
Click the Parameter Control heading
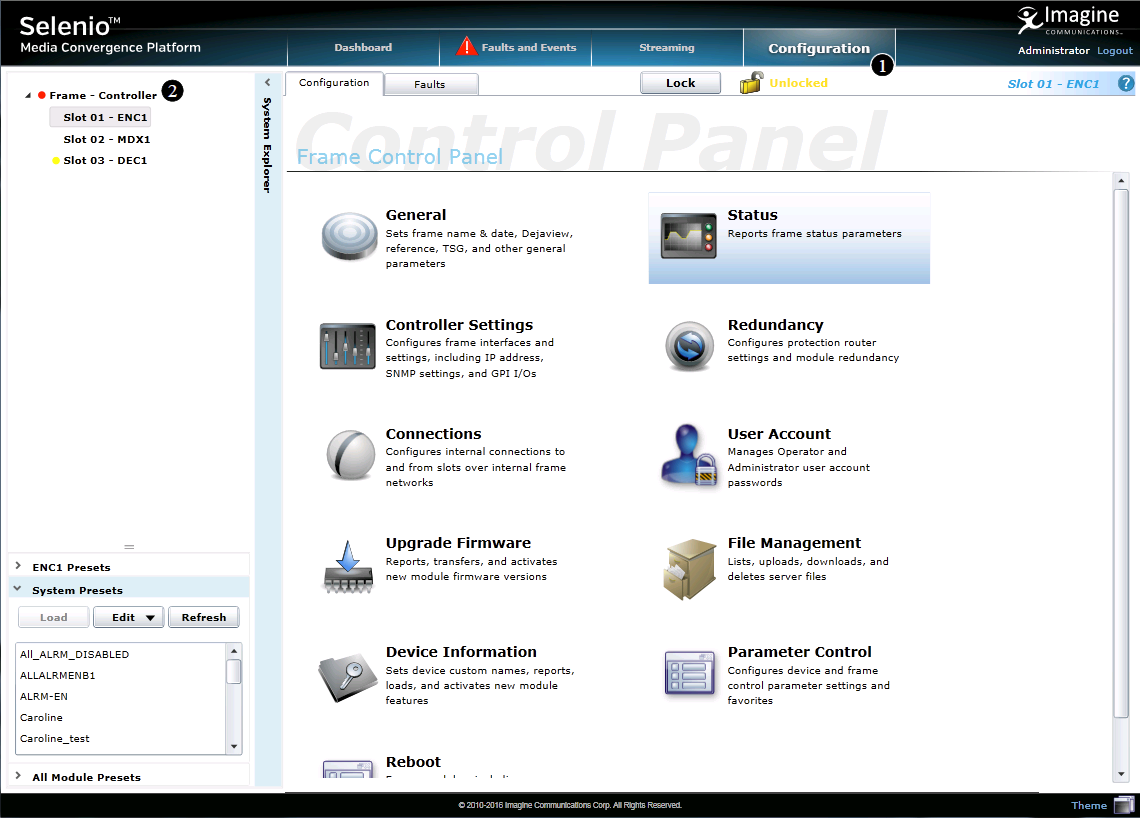click(799, 652)
